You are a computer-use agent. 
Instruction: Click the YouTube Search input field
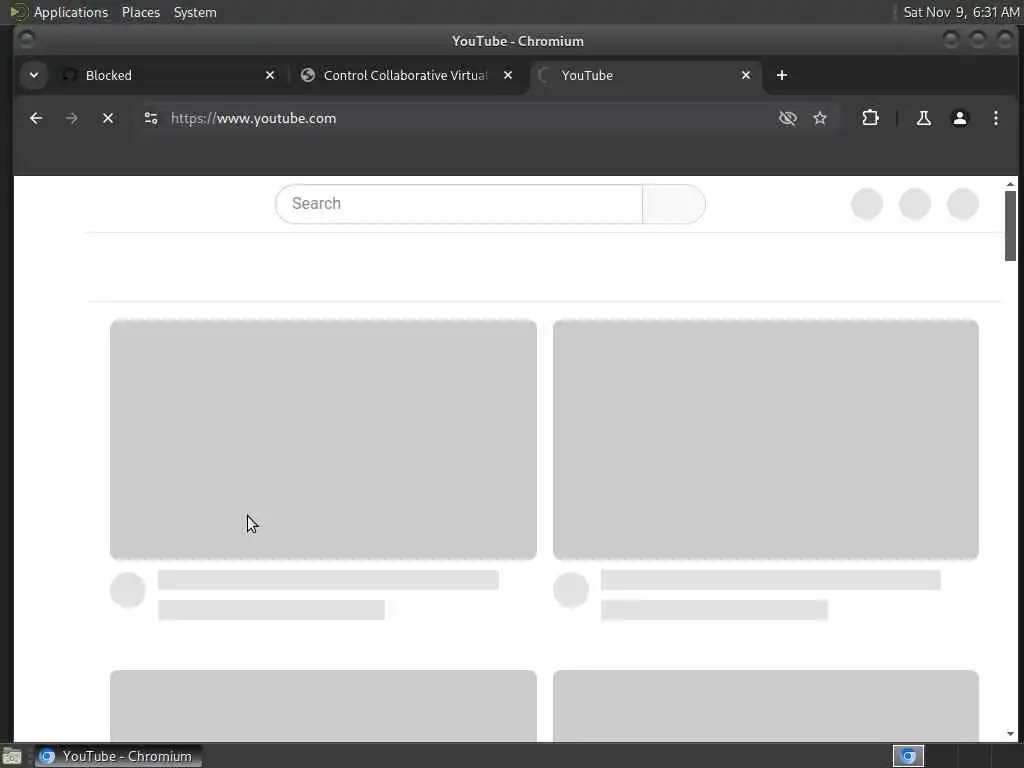click(x=459, y=204)
